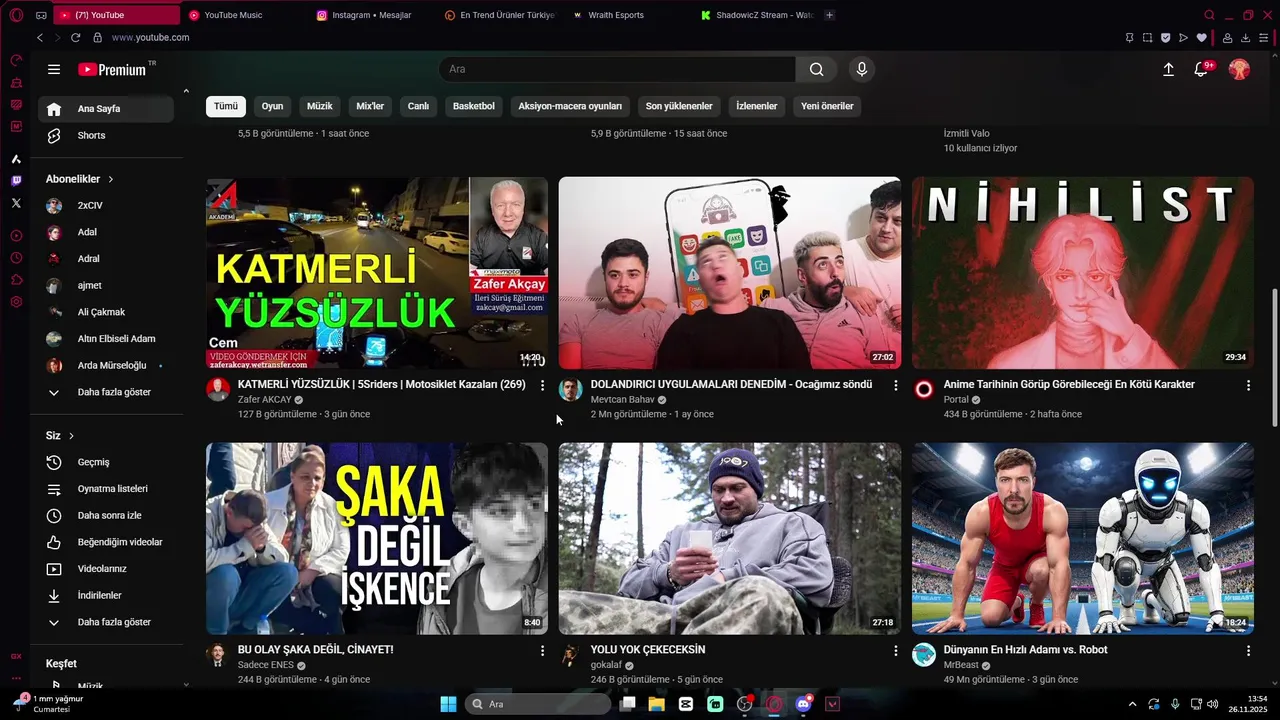Select the Oyun filter chip
This screenshot has width=1280, height=720.
[x=272, y=106]
